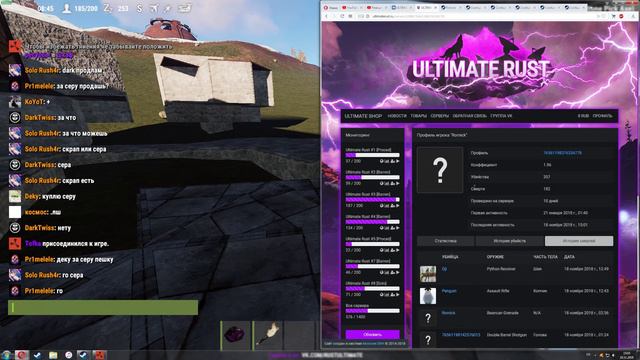Image resolution: width=640 pixels, height=360 pixels.
Task: Click Deky's avatar in game chat
Action: (x=15, y=196)
